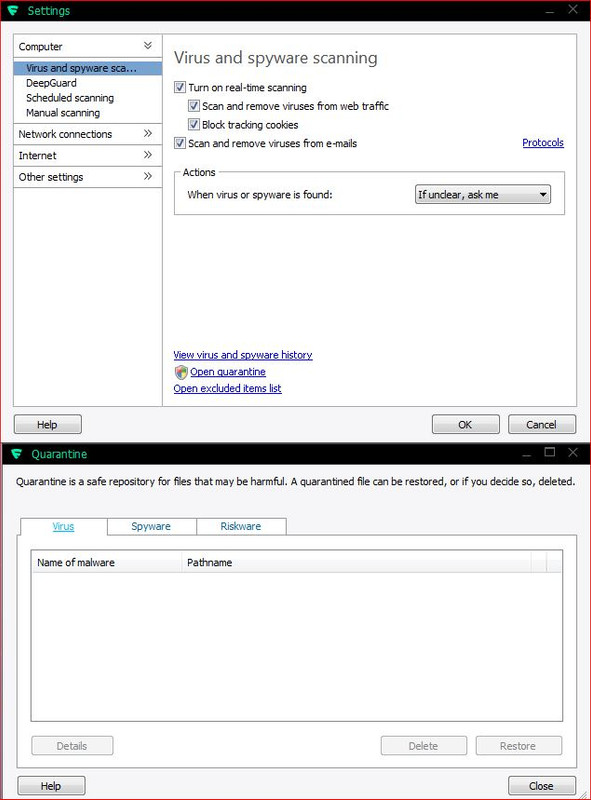Viewport: 591px width, 800px height.
Task: Click the Delete button in Quarantine
Action: [x=424, y=746]
